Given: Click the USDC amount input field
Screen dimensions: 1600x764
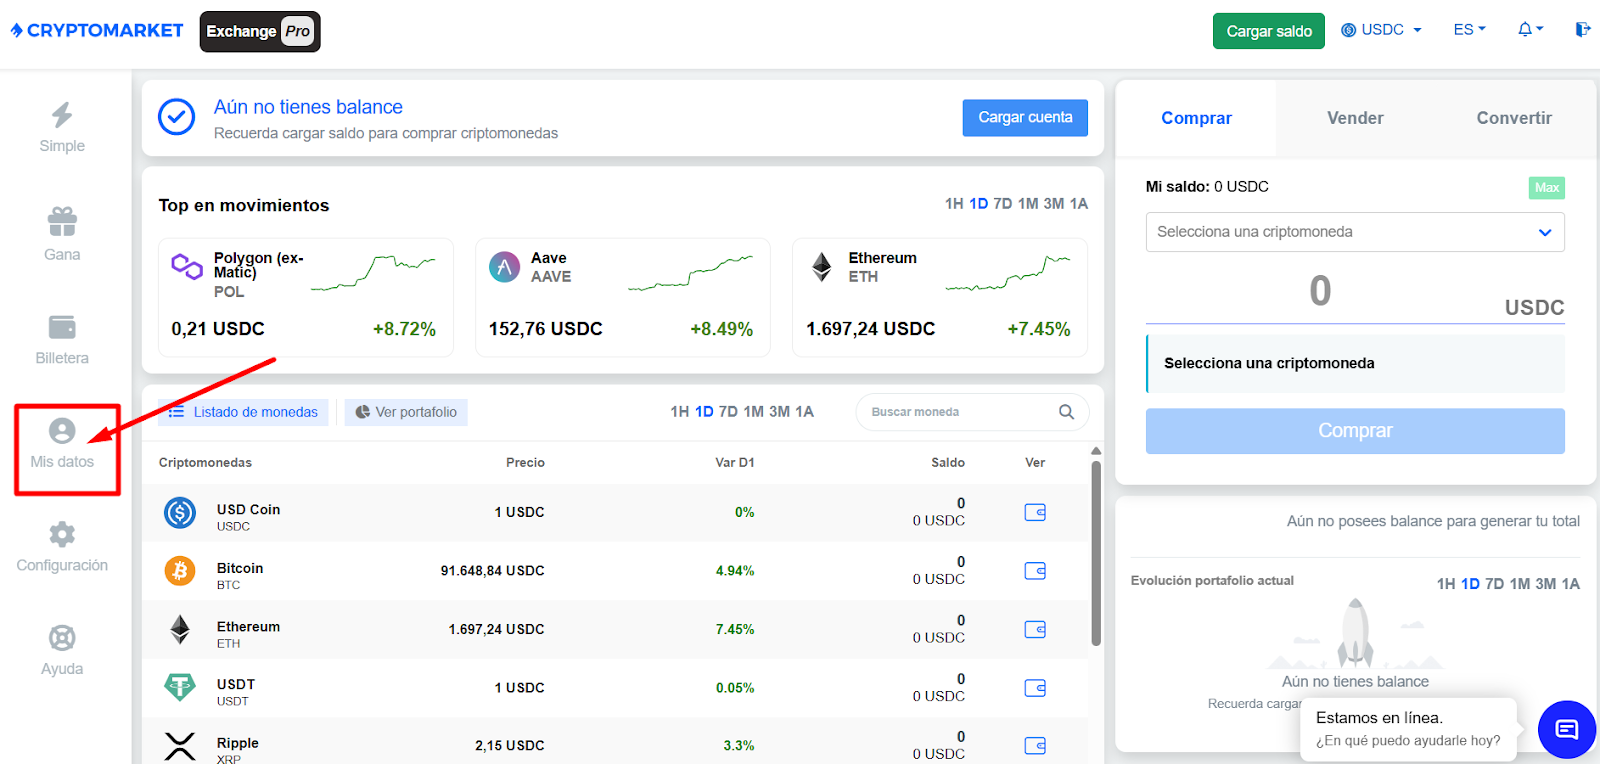Looking at the screenshot, I should [x=1320, y=292].
